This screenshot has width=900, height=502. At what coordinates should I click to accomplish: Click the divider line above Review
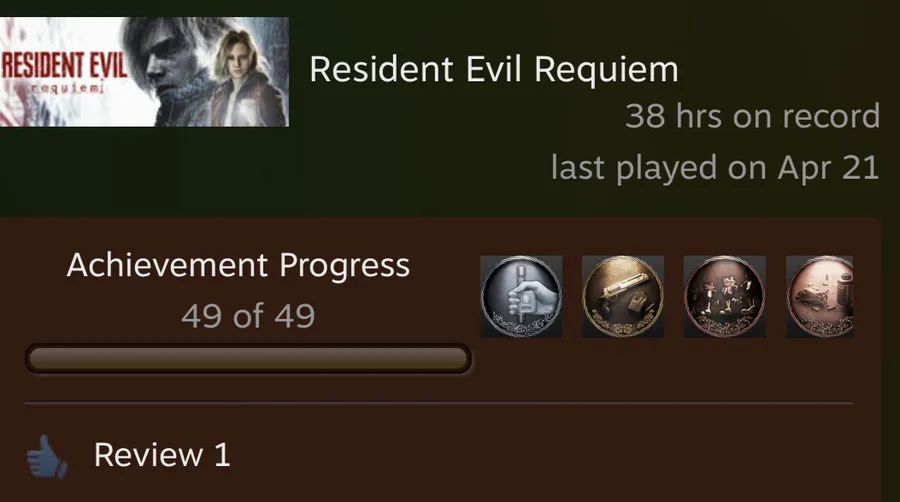pyautogui.click(x=439, y=403)
